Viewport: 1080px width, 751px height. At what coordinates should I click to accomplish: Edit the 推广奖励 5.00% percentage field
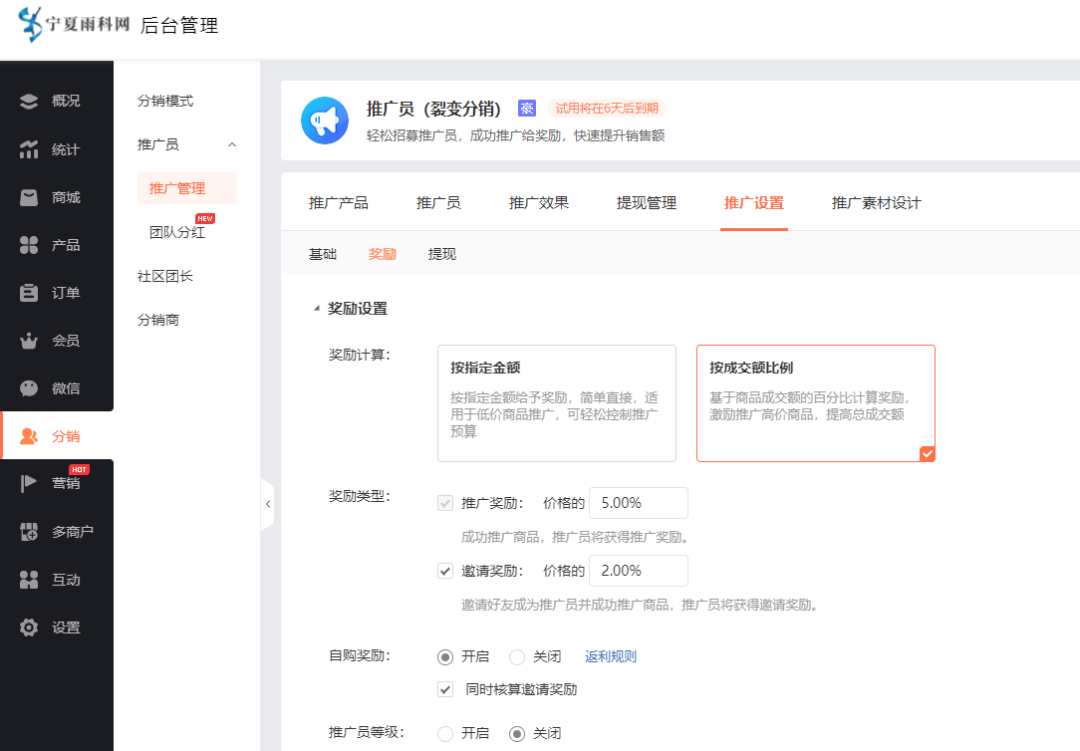(x=638, y=503)
